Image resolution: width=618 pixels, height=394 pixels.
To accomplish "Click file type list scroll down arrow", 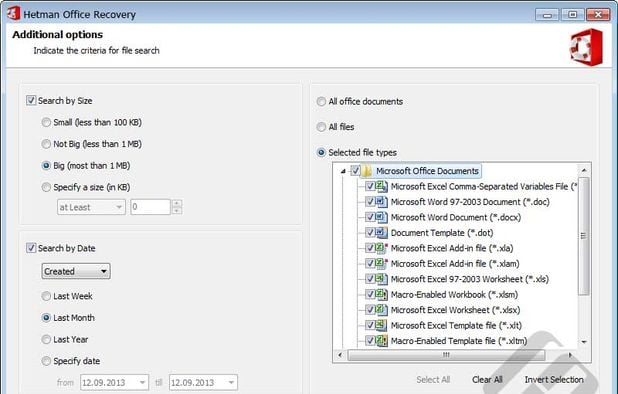I will coord(584,342).
